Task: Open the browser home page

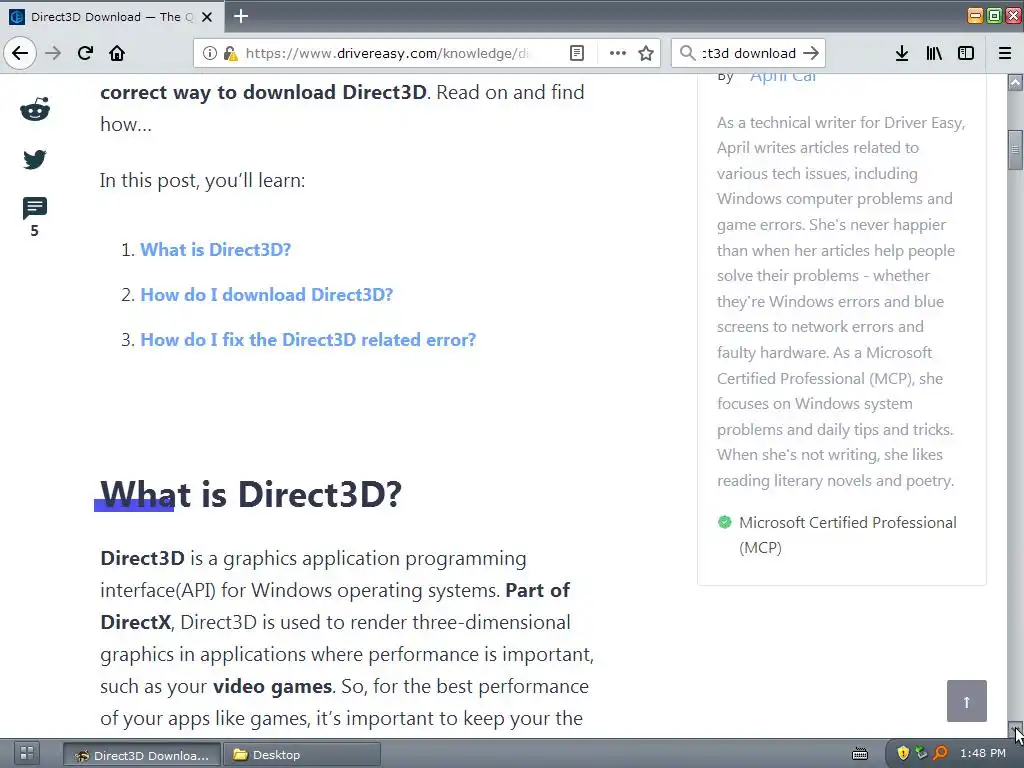Action: (x=117, y=53)
